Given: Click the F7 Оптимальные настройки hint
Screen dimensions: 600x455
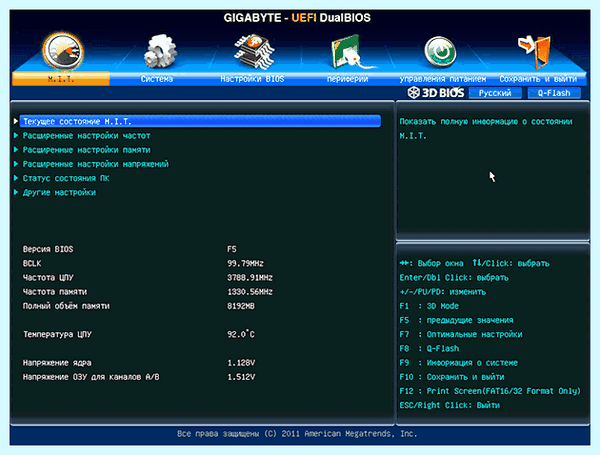Looking at the screenshot, I should (461, 334).
